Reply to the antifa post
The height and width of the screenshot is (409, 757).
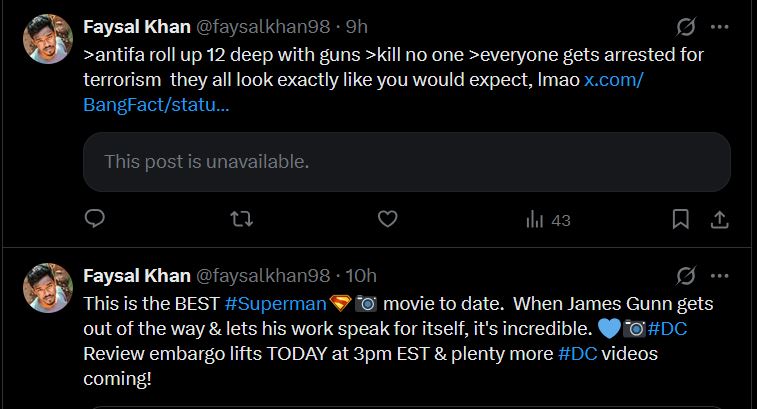coord(95,219)
